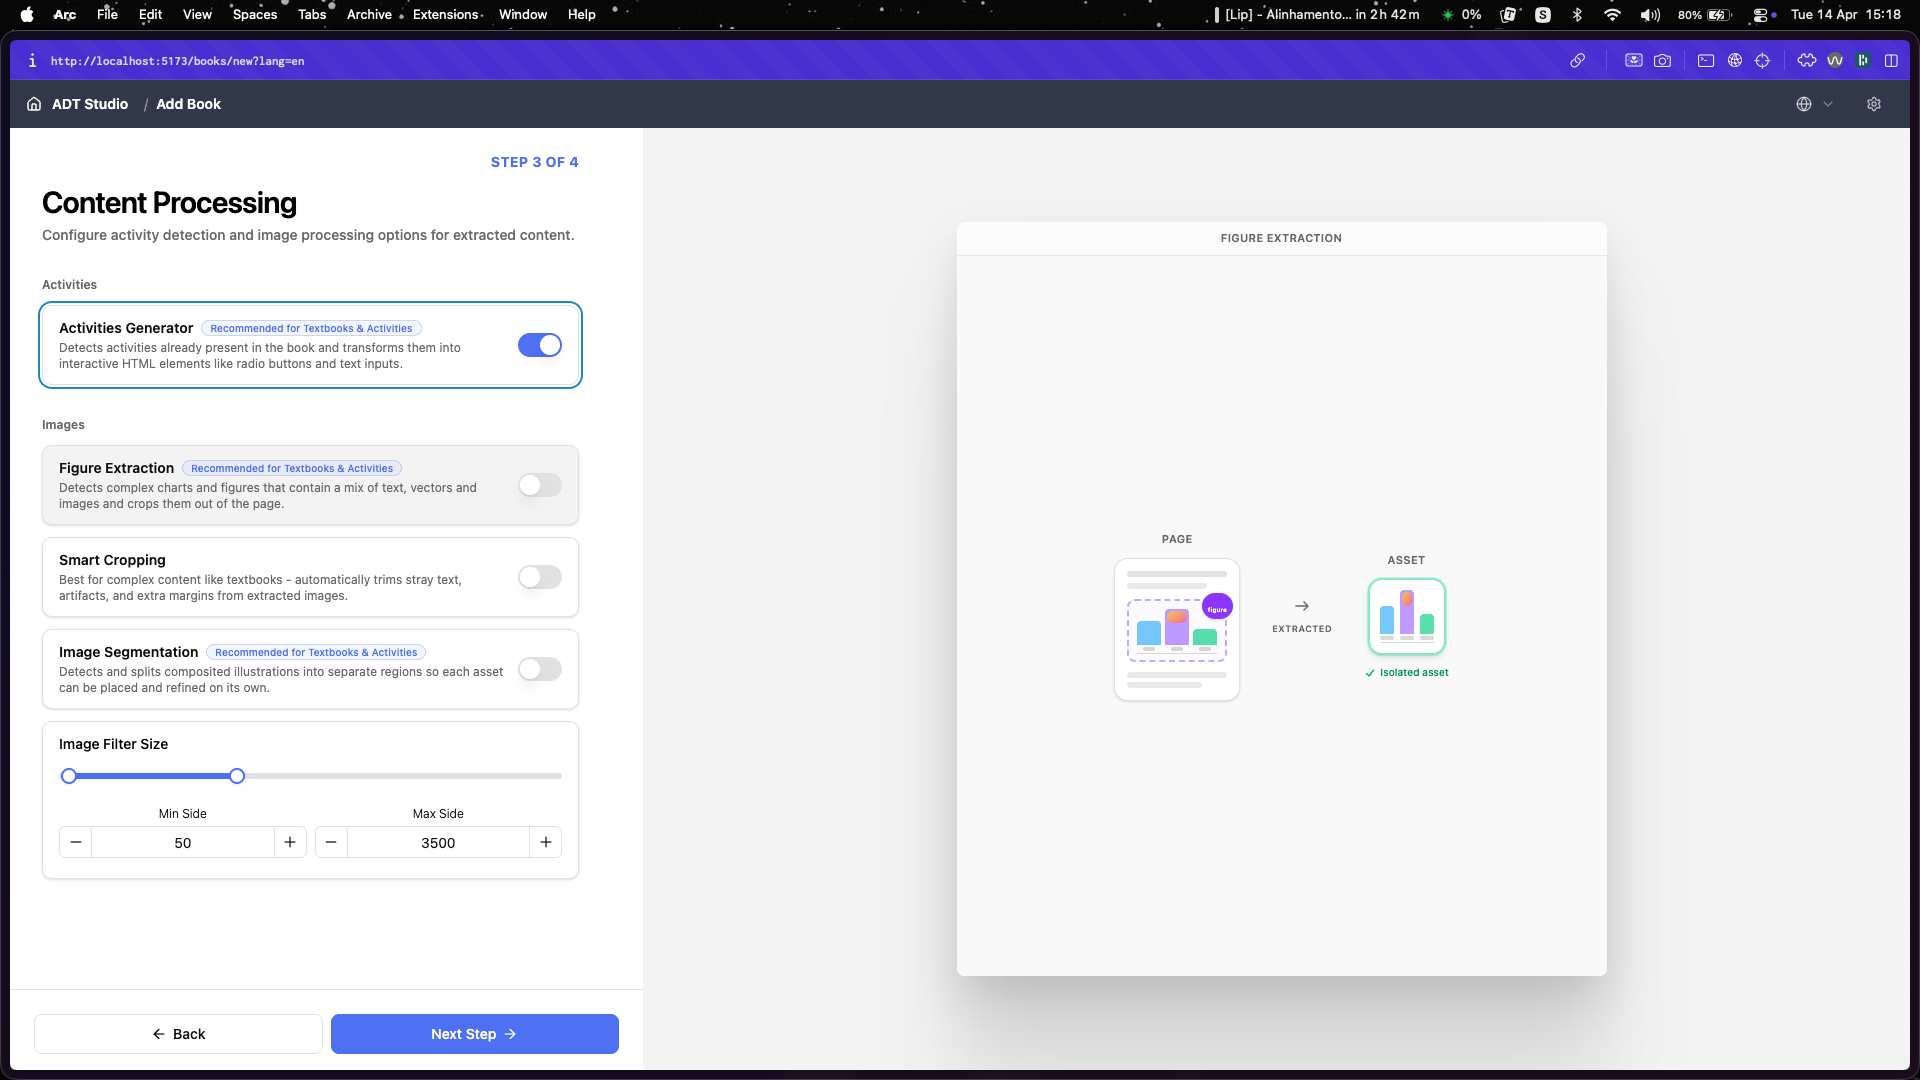
Task: Click the Min Side input field
Action: [x=183, y=842]
